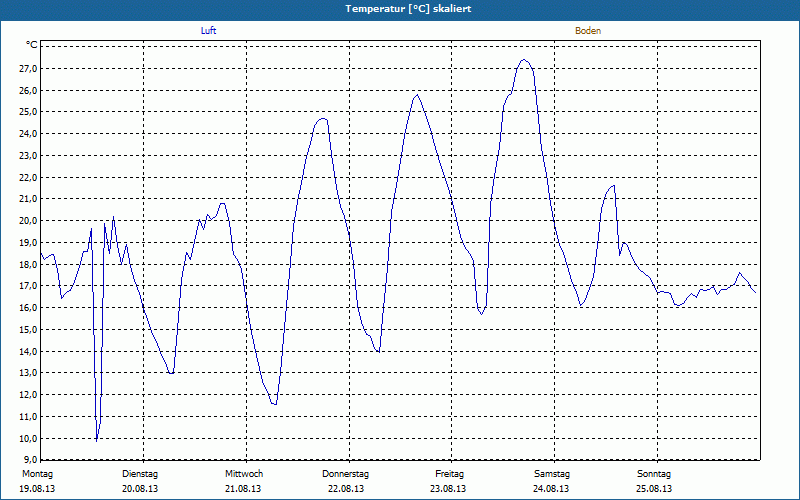The height and width of the screenshot is (500, 800).
Task: Click the date 23.08.13
Action: click(448, 489)
